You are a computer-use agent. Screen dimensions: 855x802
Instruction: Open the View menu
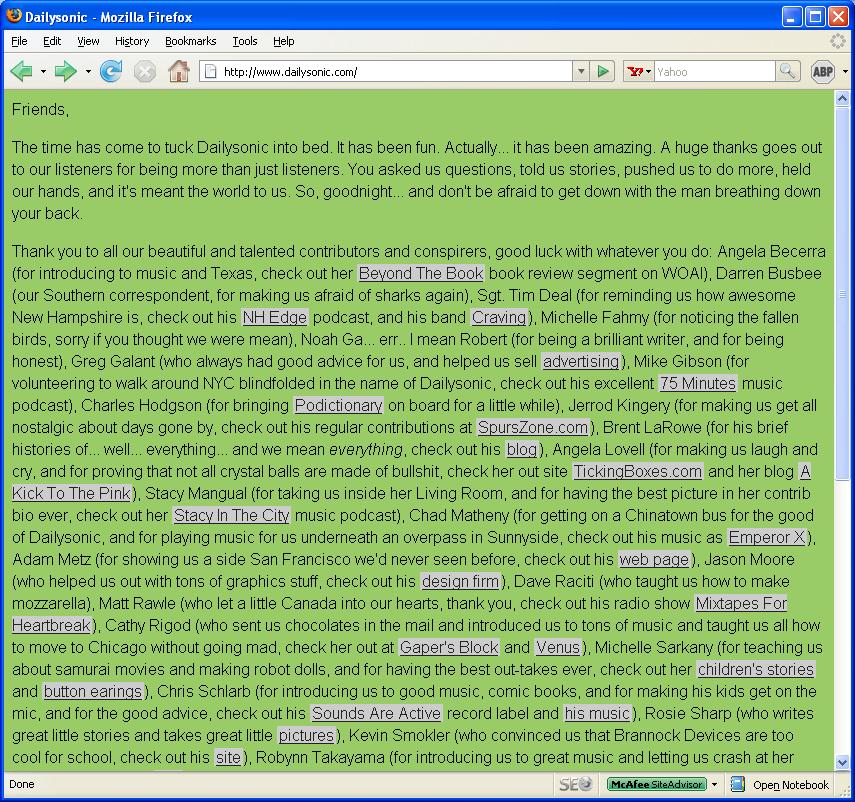(88, 41)
